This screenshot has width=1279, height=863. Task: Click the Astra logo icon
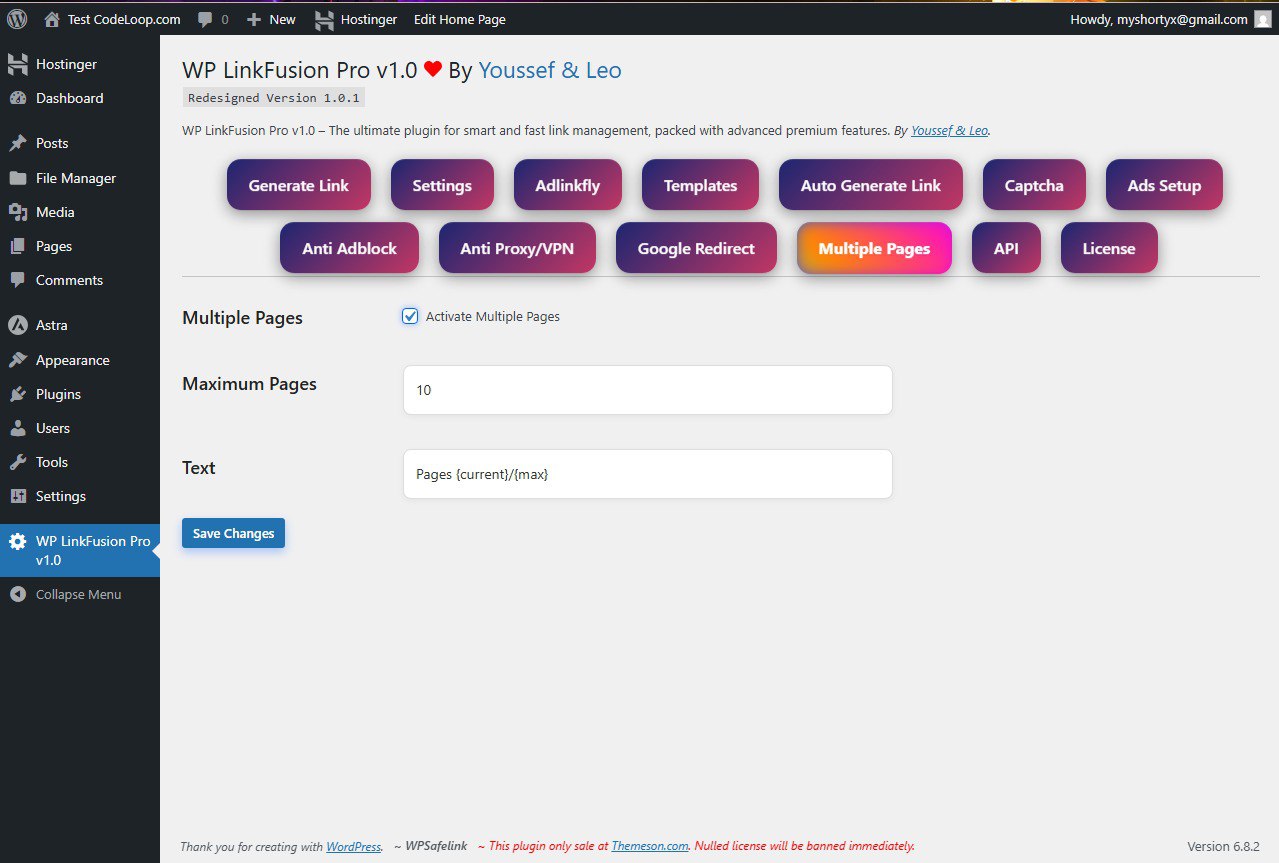pyautogui.click(x=18, y=325)
